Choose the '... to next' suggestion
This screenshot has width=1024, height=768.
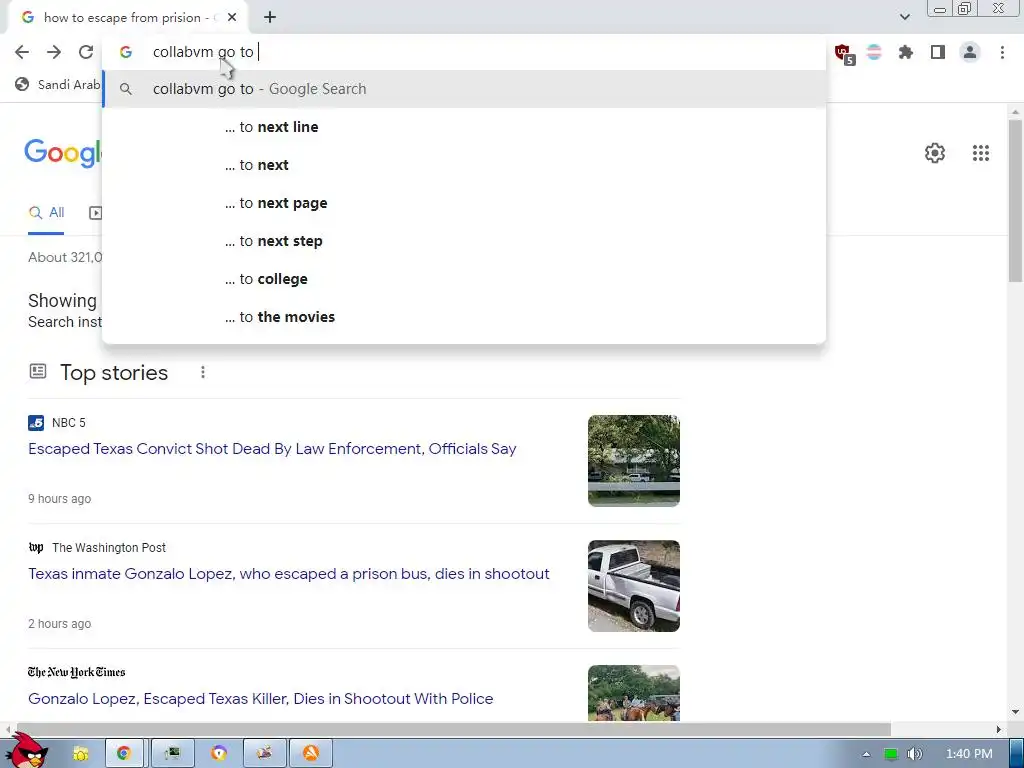point(464,165)
